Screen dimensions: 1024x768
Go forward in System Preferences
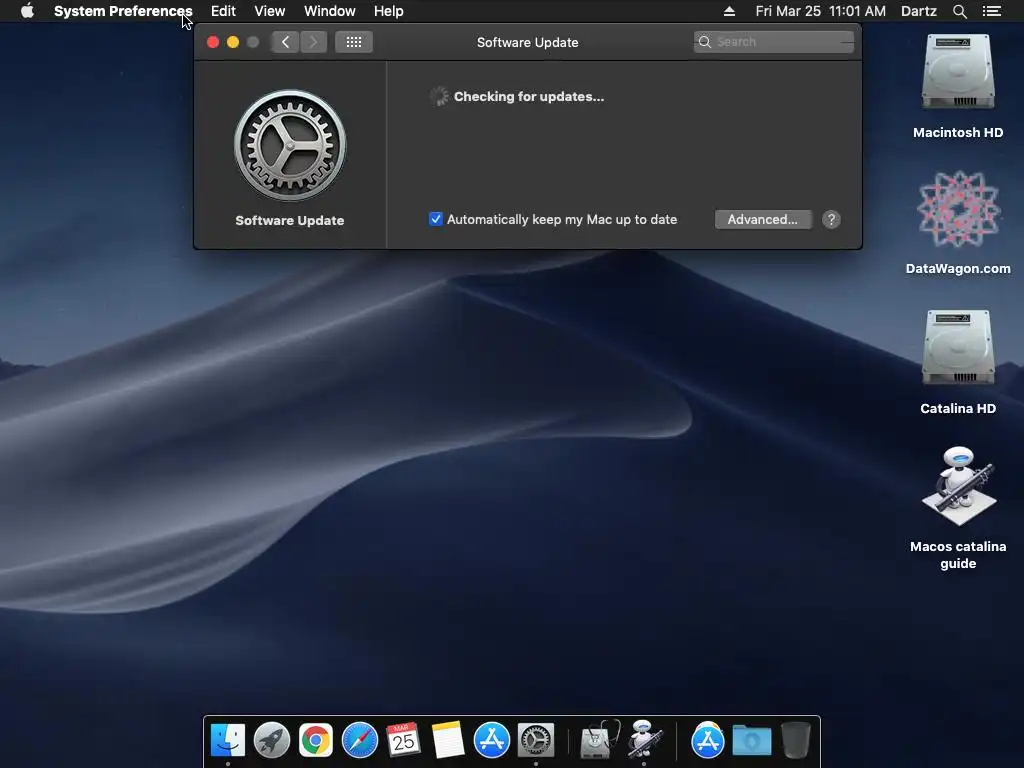click(313, 42)
